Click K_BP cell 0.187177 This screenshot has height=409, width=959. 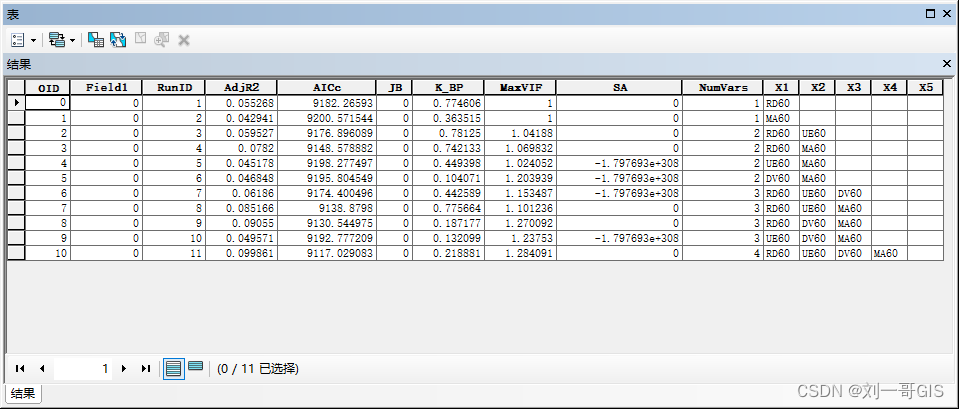click(448, 223)
